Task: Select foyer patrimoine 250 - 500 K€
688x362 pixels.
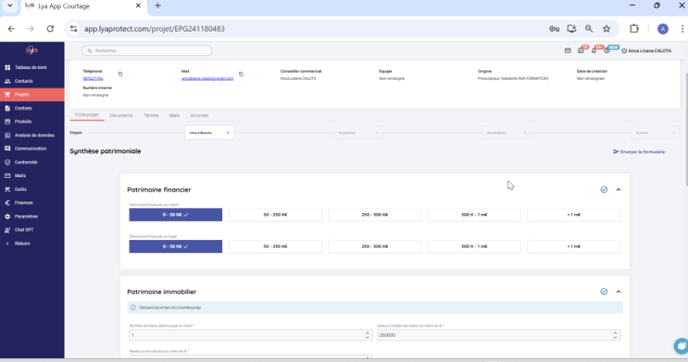Action: coord(375,247)
